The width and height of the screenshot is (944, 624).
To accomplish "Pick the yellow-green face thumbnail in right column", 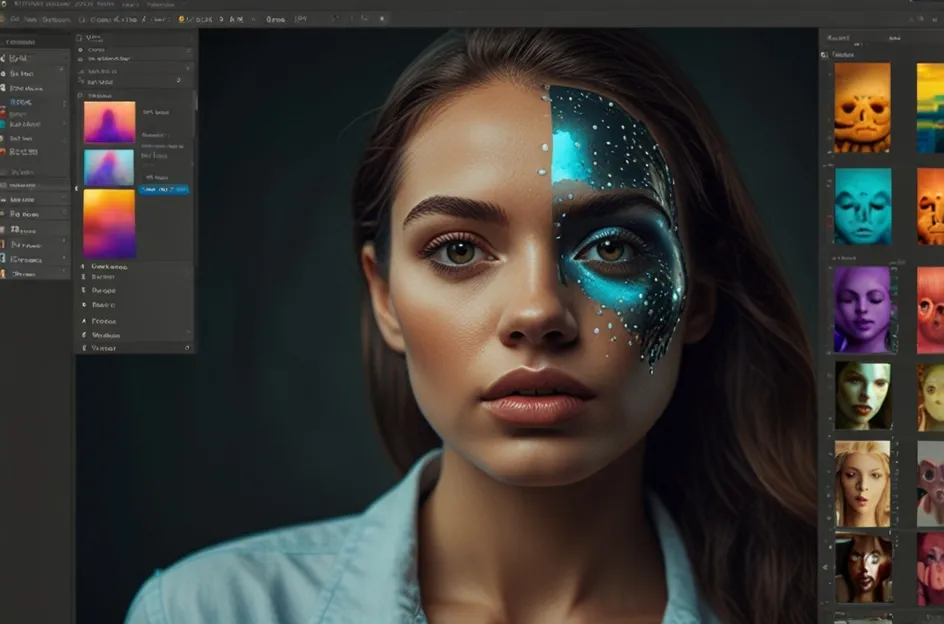I will 930,397.
